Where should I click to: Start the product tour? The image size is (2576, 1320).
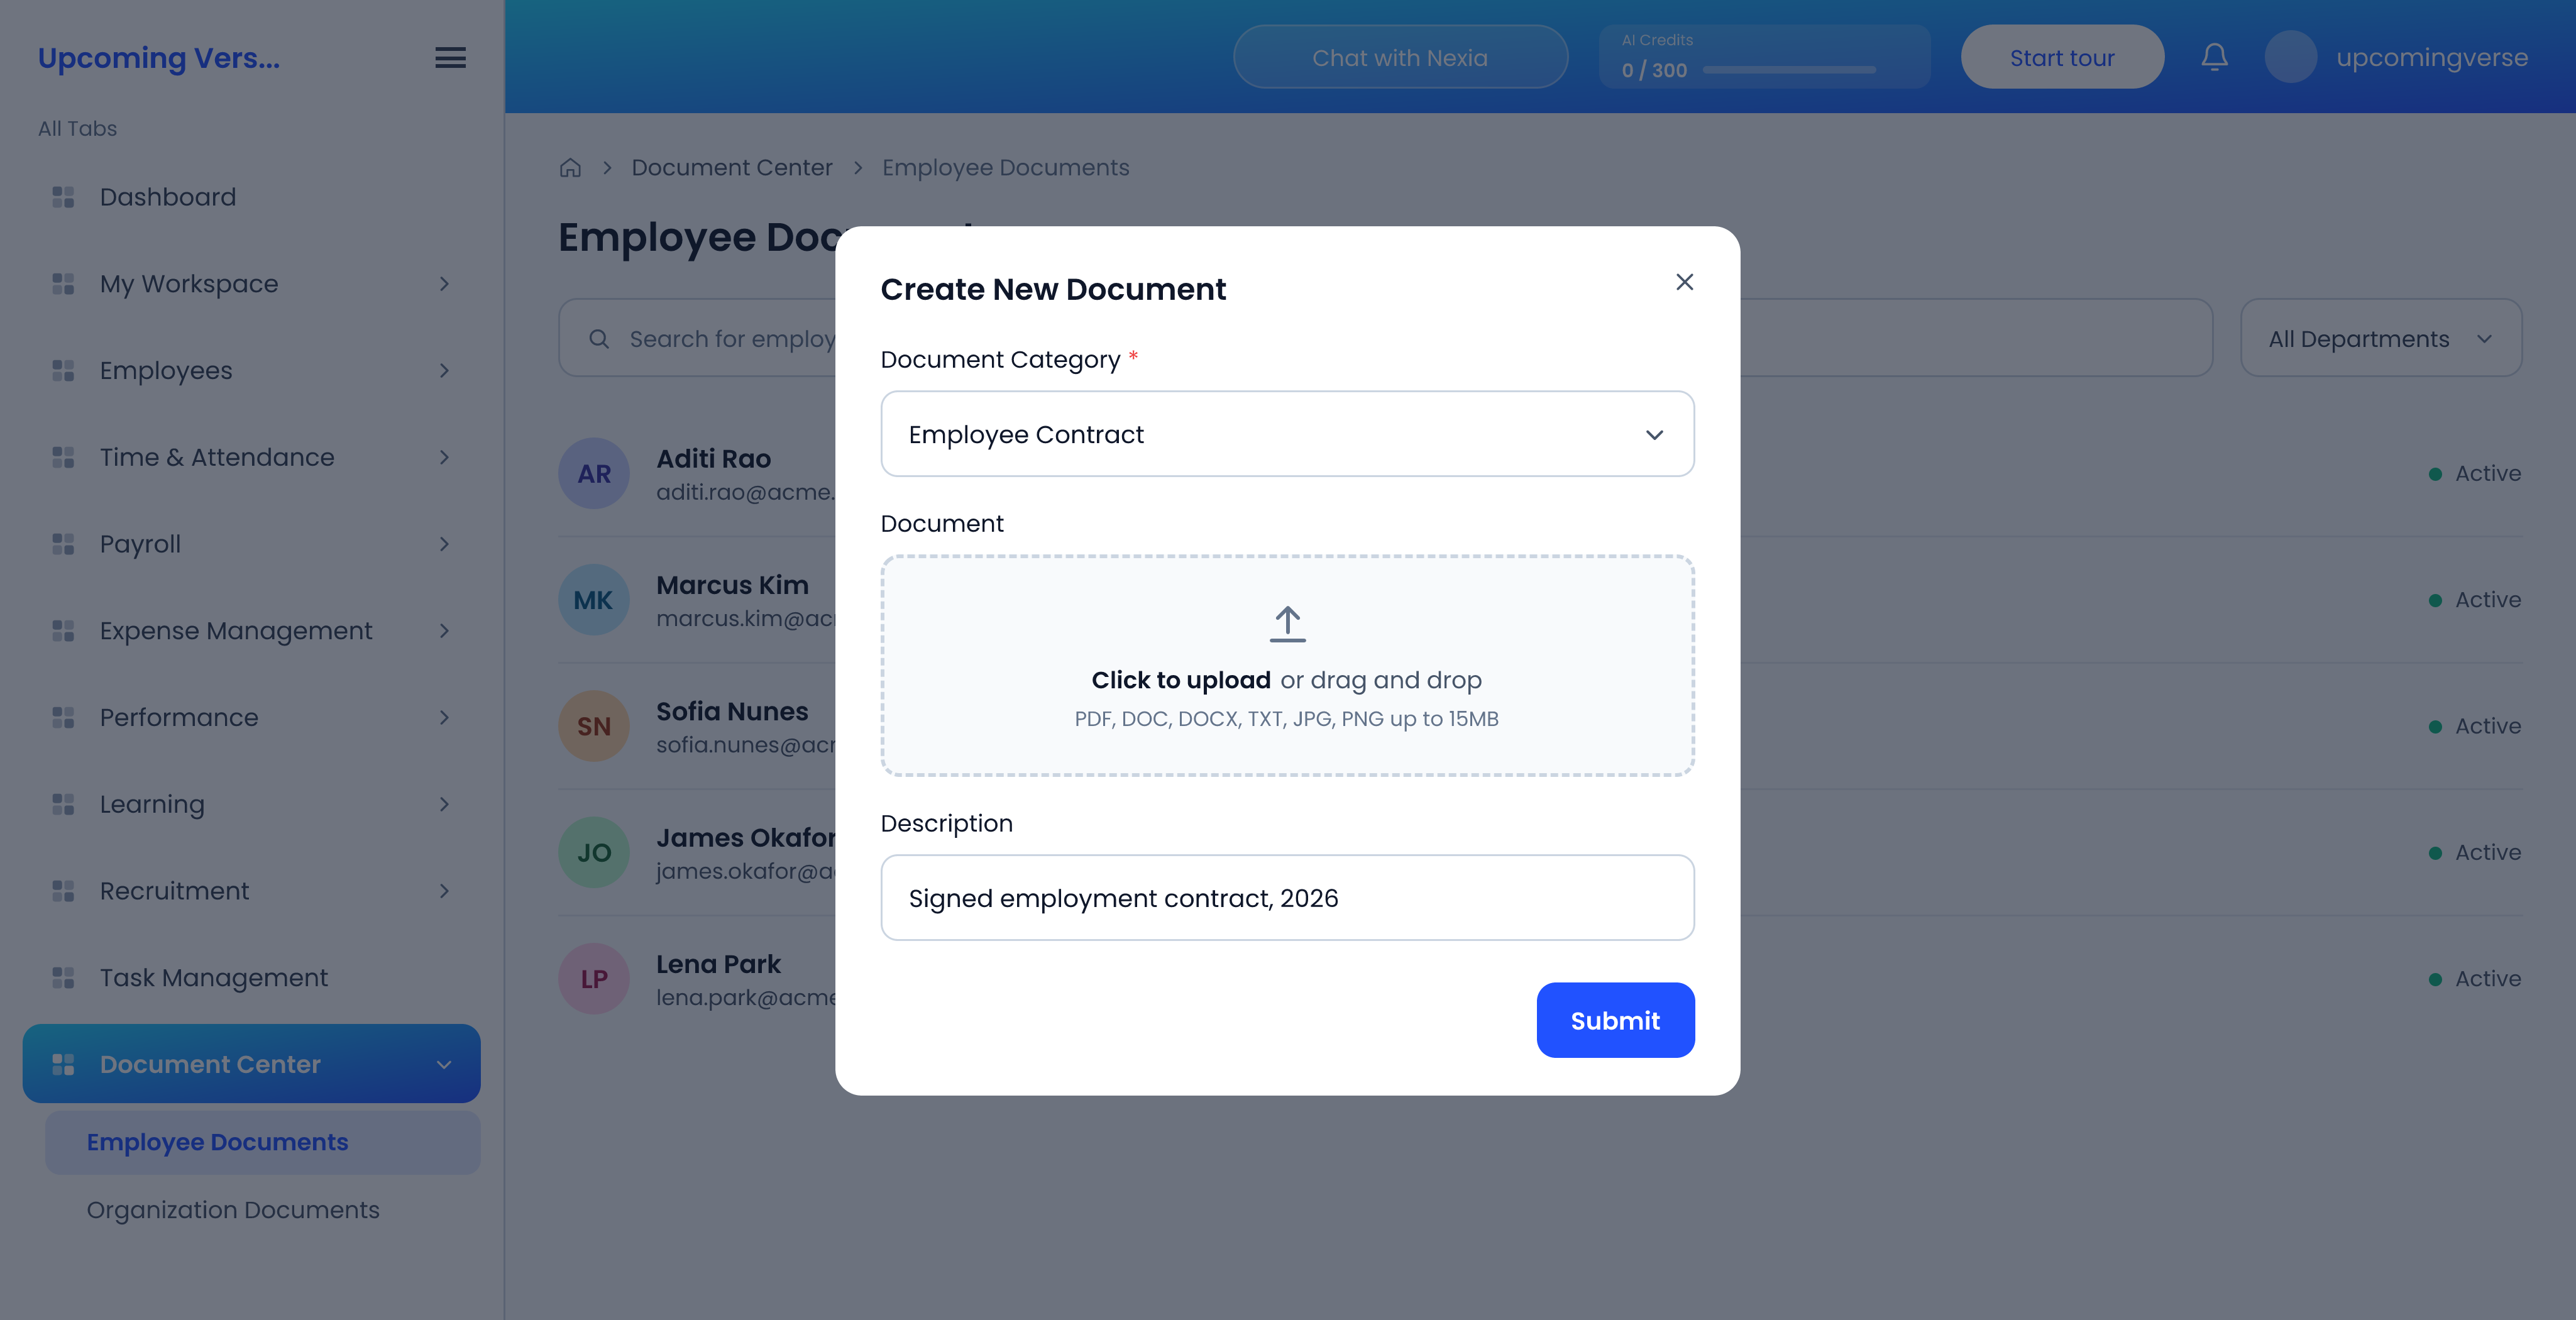(x=2062, y=57)
